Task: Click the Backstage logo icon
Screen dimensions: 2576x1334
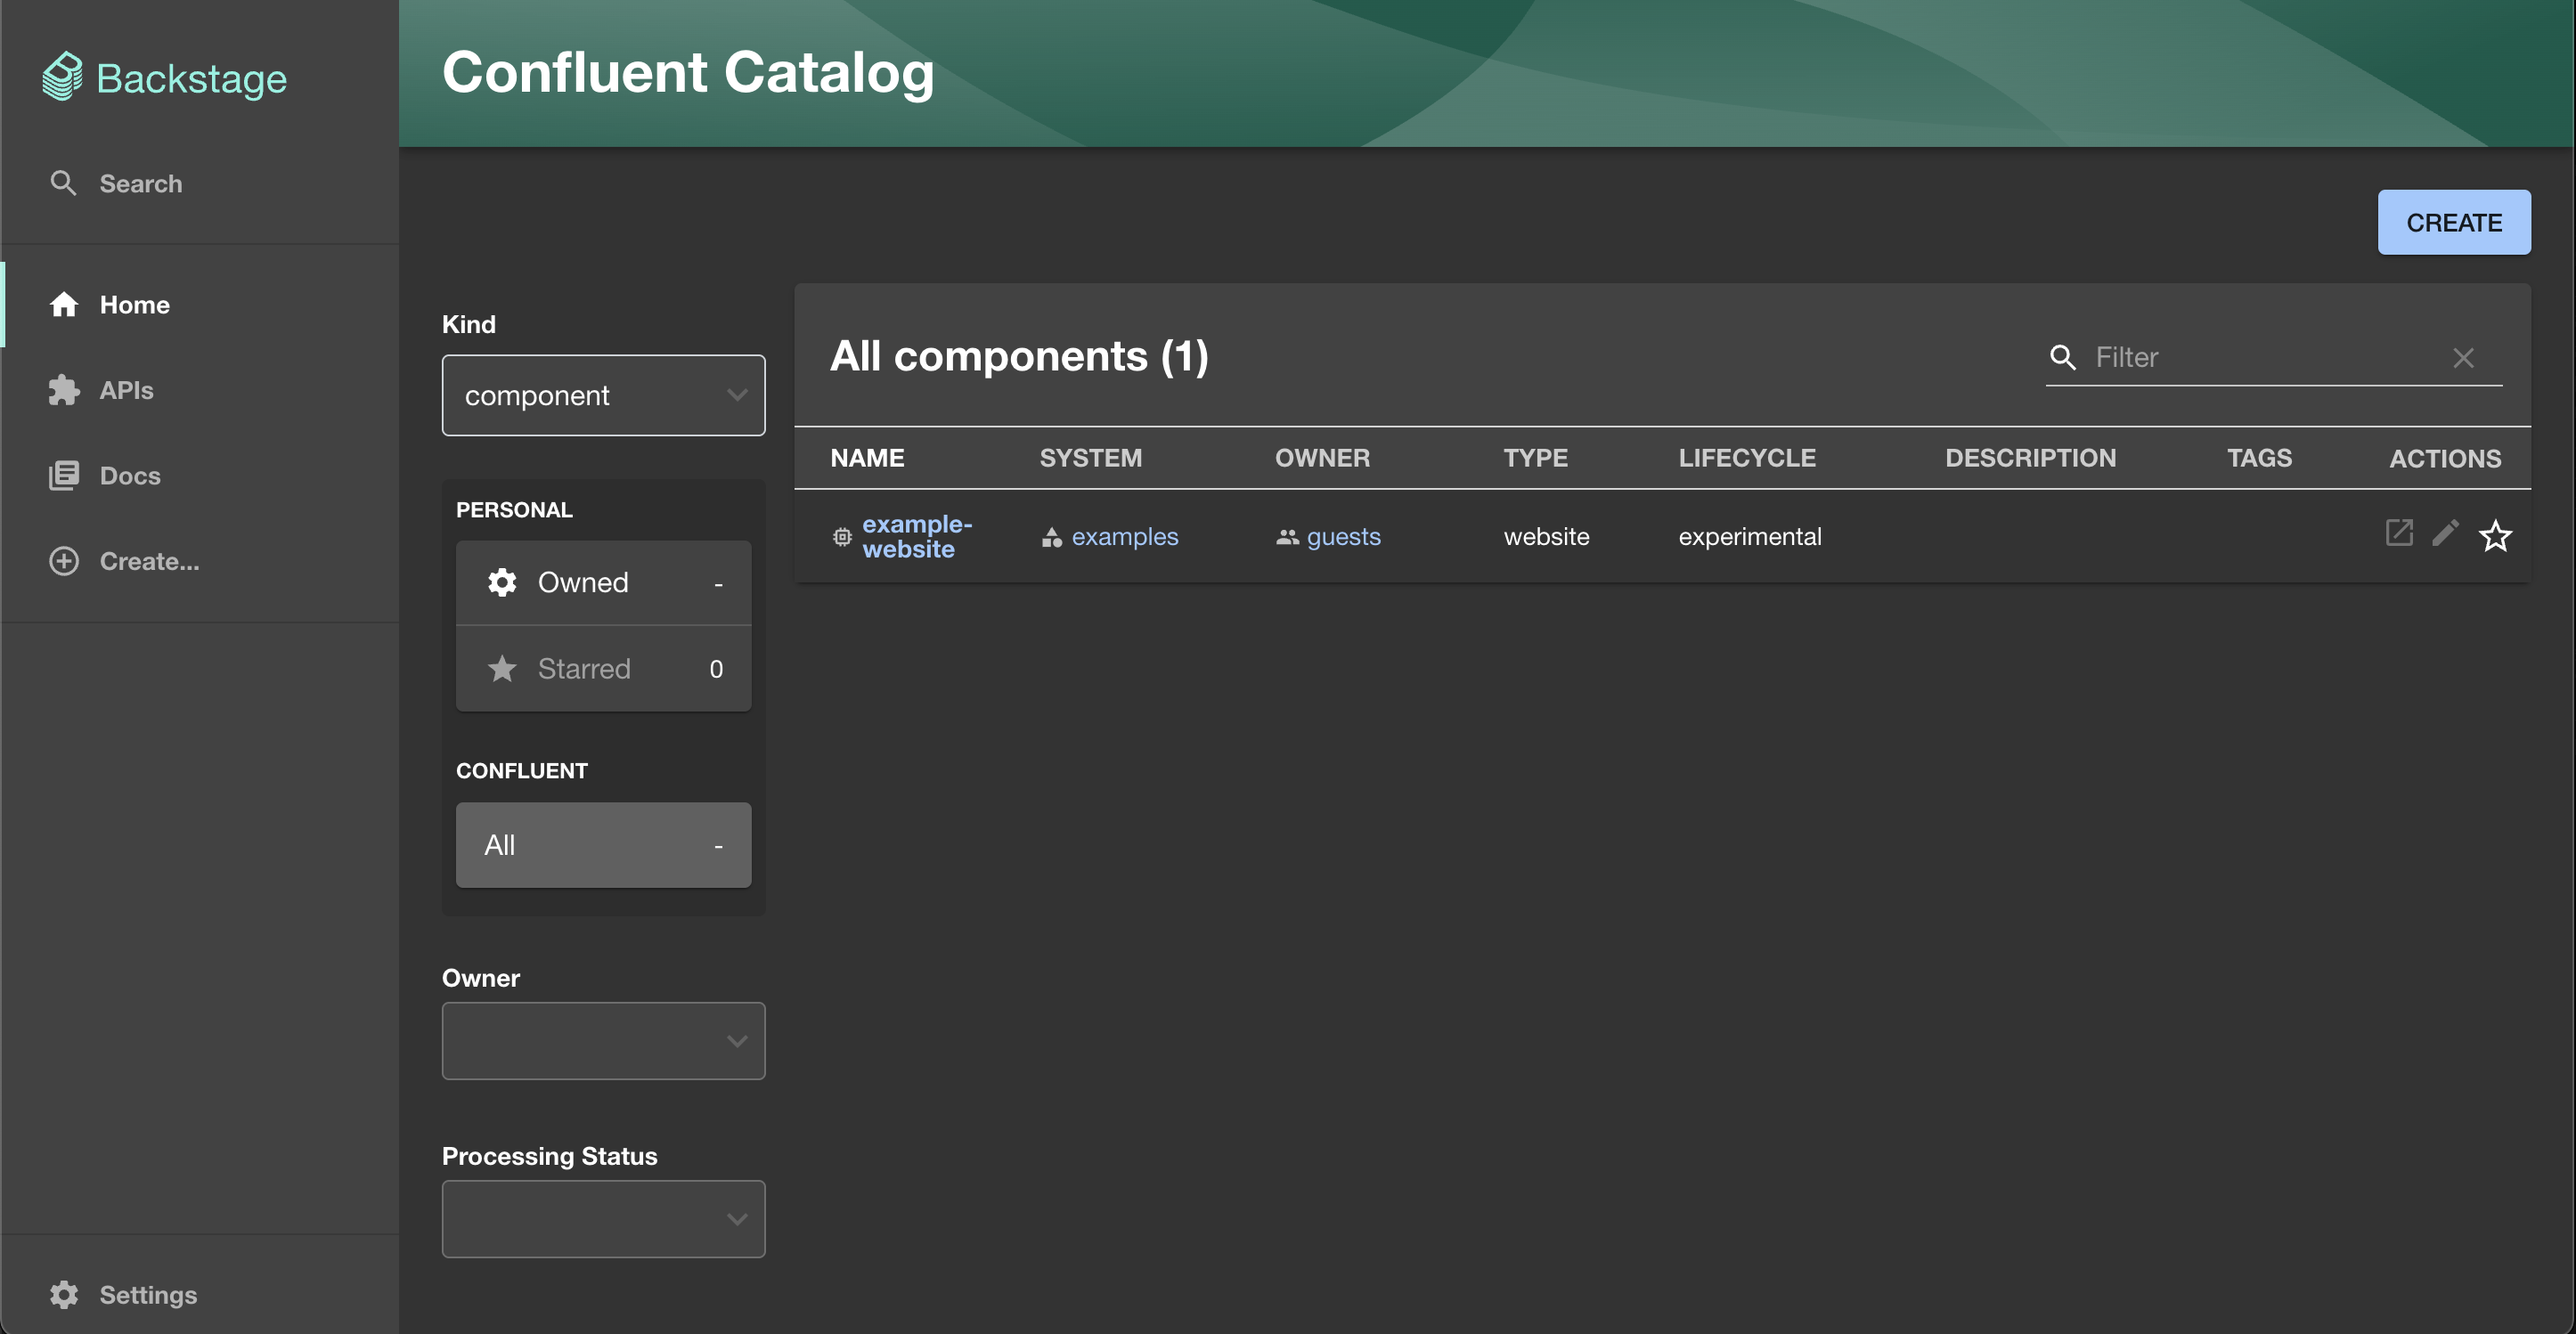Action: coord(63,77)
